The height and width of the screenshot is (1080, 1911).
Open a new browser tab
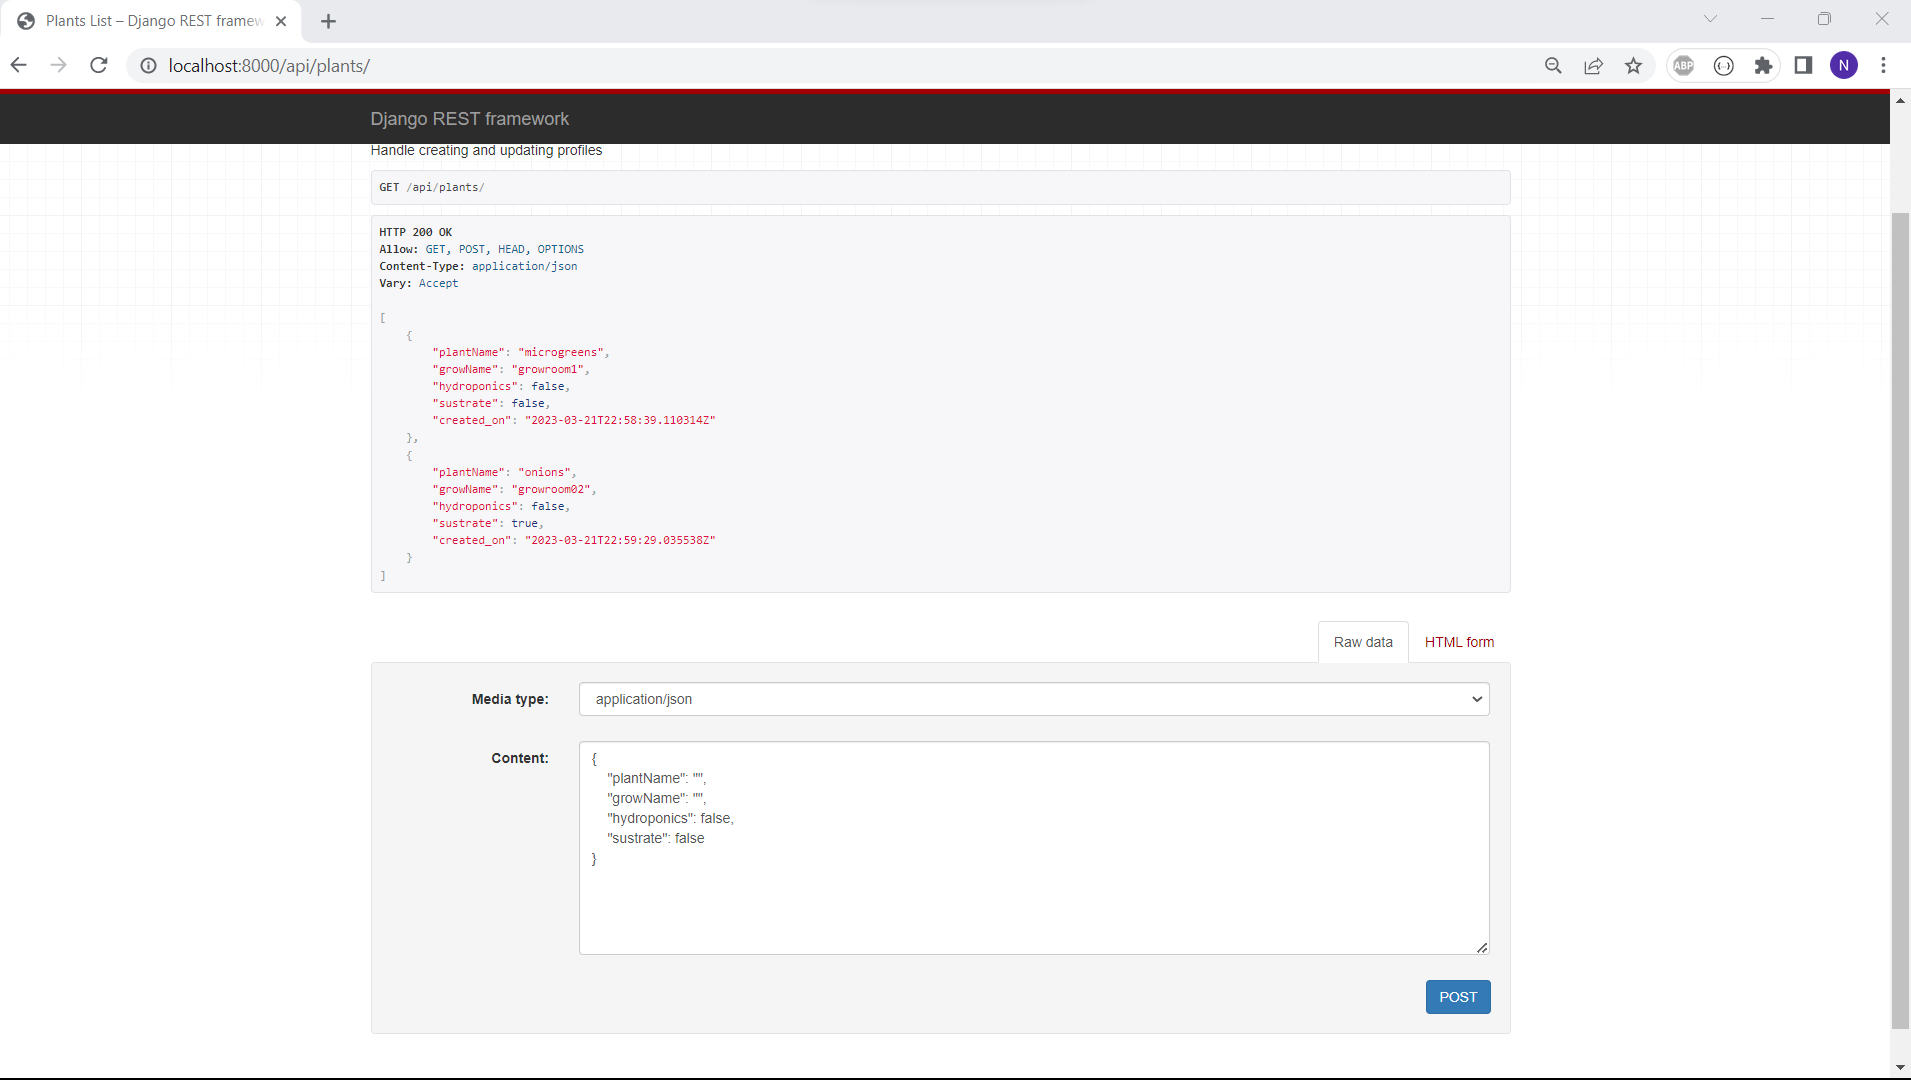(328, 21)
